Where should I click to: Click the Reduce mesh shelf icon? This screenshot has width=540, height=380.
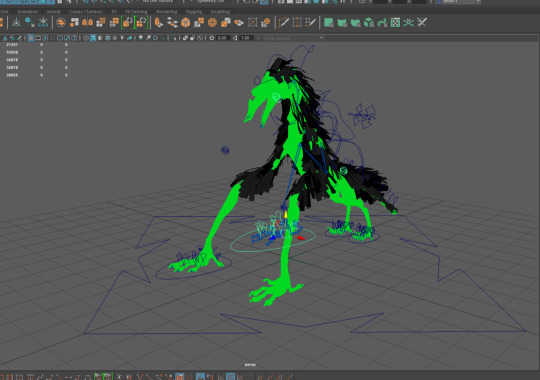pyautogui.click(x=114, y=23)
